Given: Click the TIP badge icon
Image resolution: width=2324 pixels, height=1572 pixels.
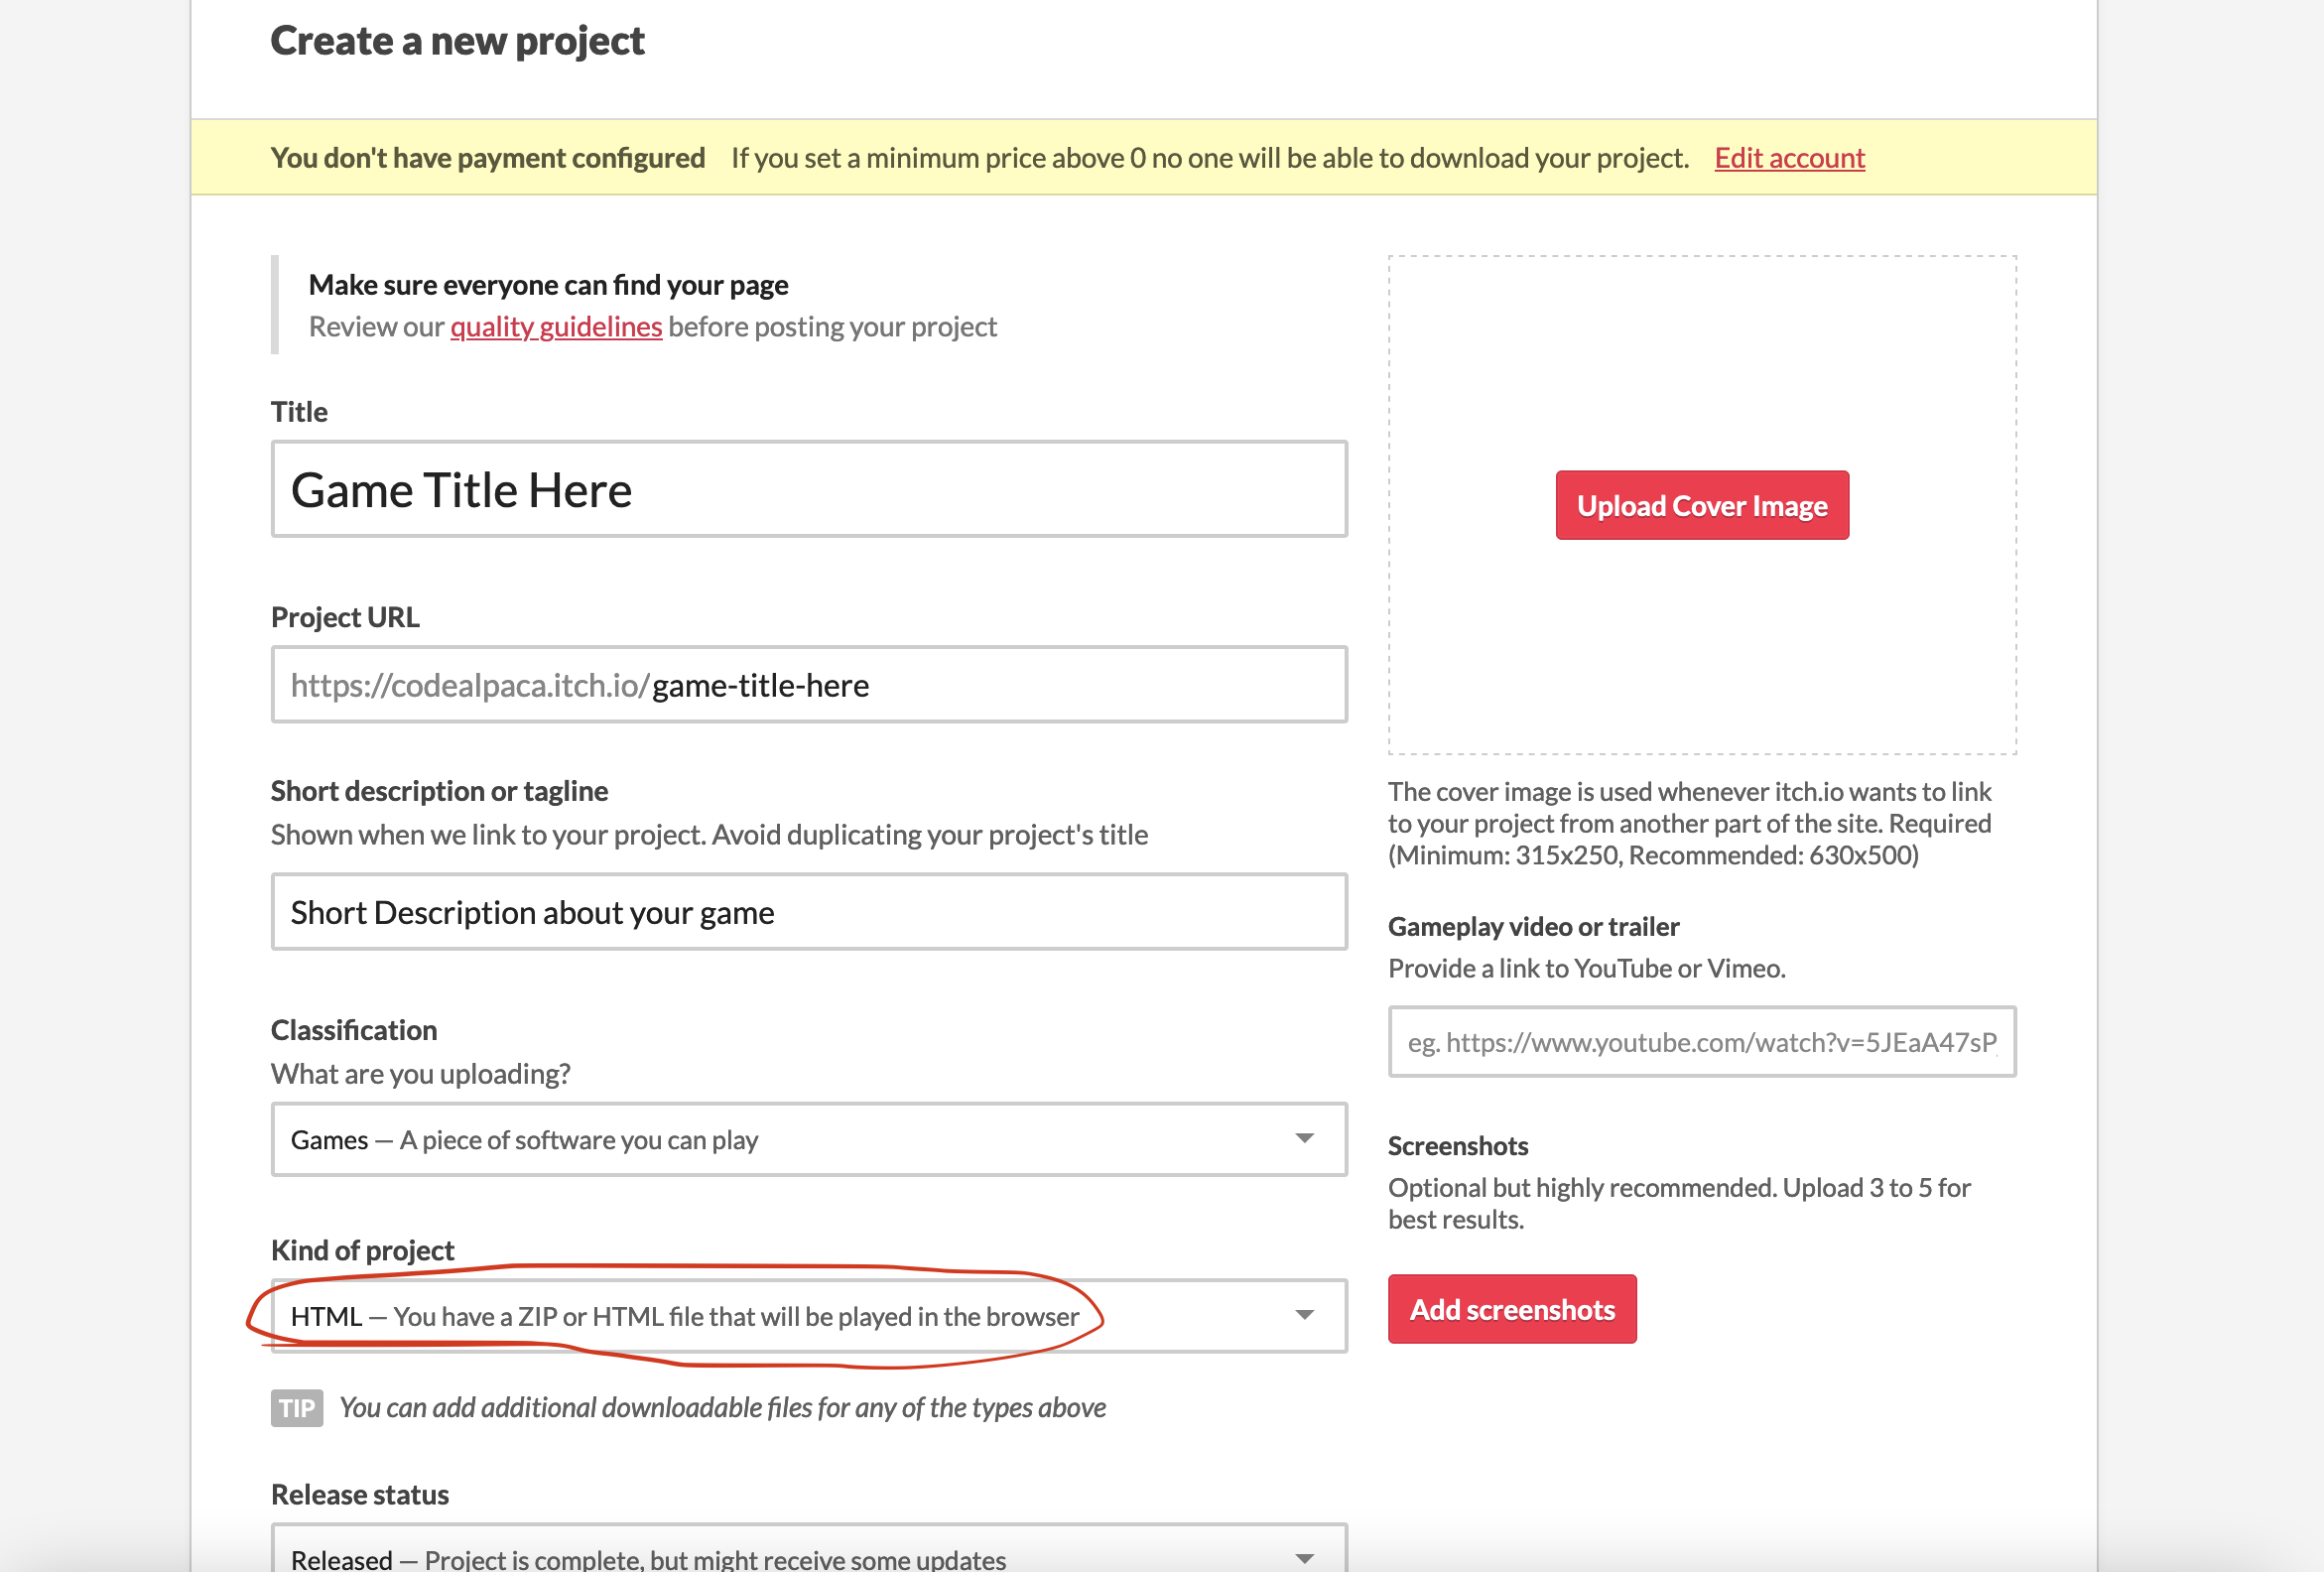Looking at the screenshot, I should [x=297, y=1408].
